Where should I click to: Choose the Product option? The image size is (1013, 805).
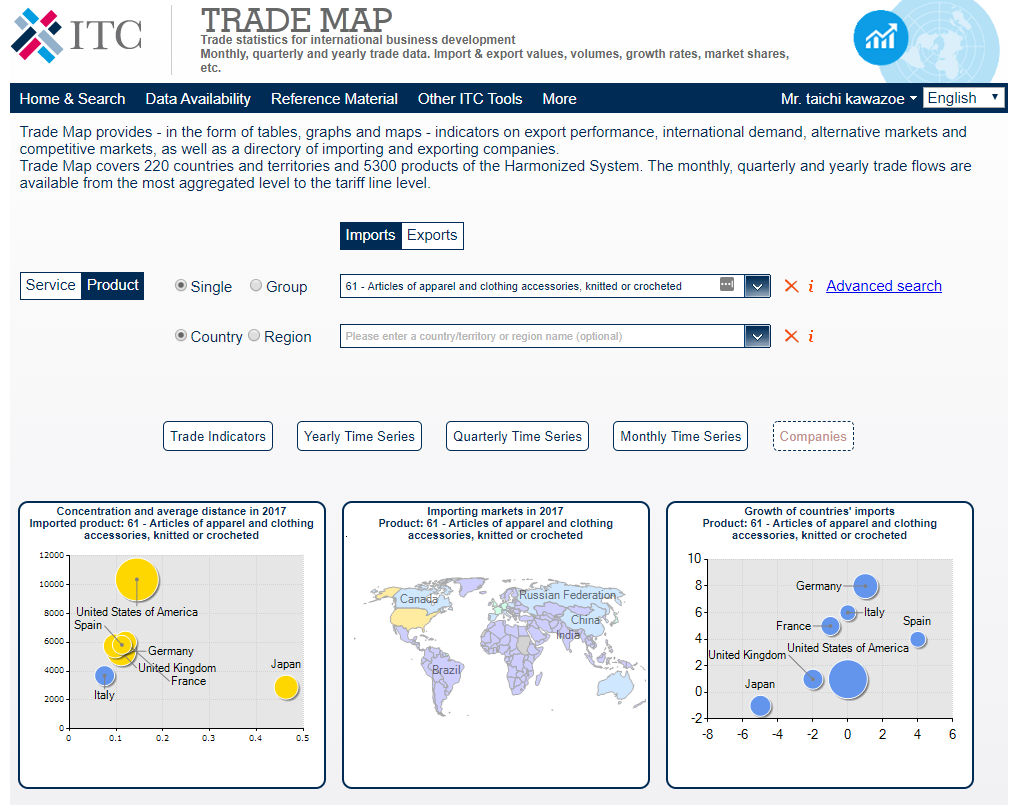(112, 285)
